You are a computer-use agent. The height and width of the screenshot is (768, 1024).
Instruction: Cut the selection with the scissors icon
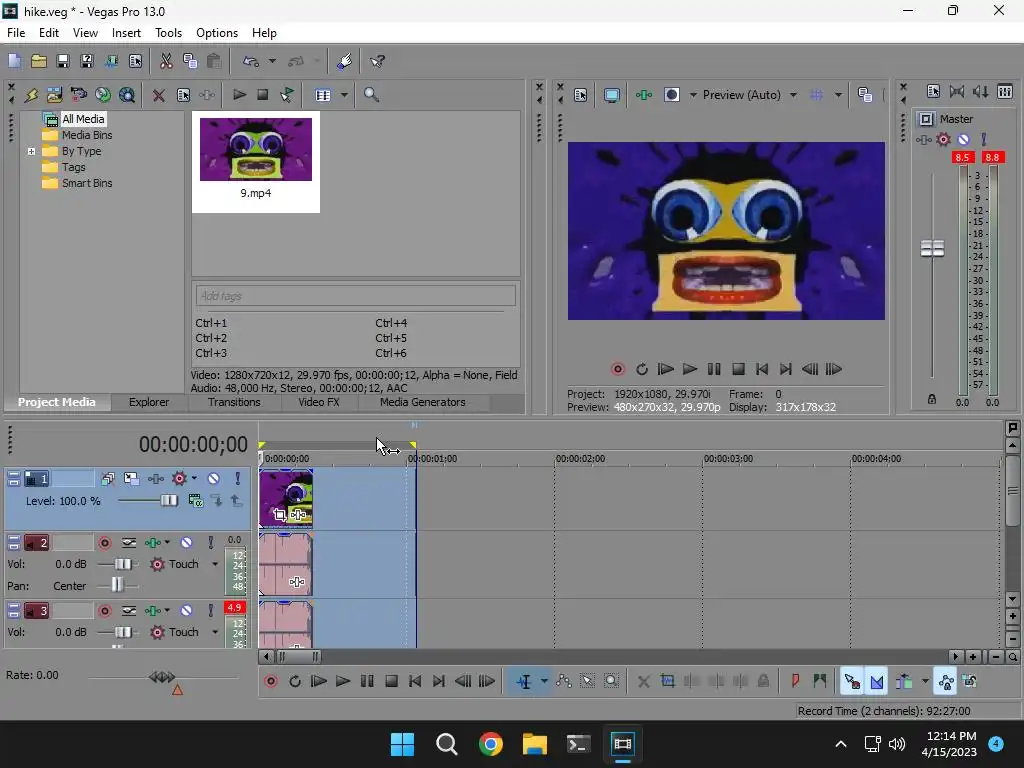point(166,61)
